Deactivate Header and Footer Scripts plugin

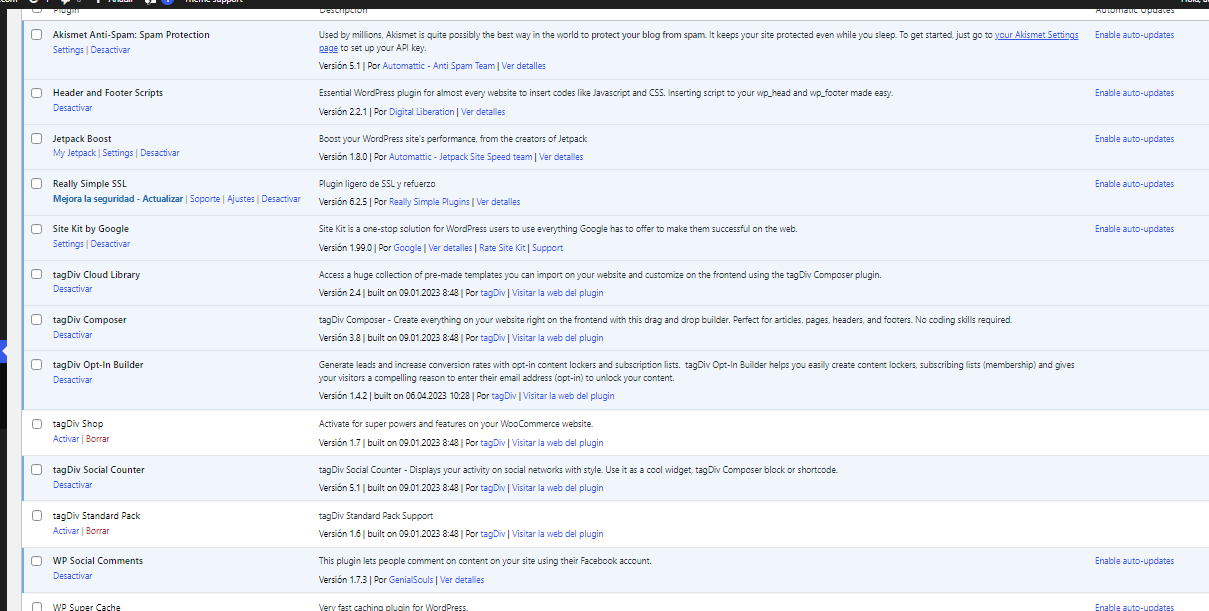click(x=73, y=107)
